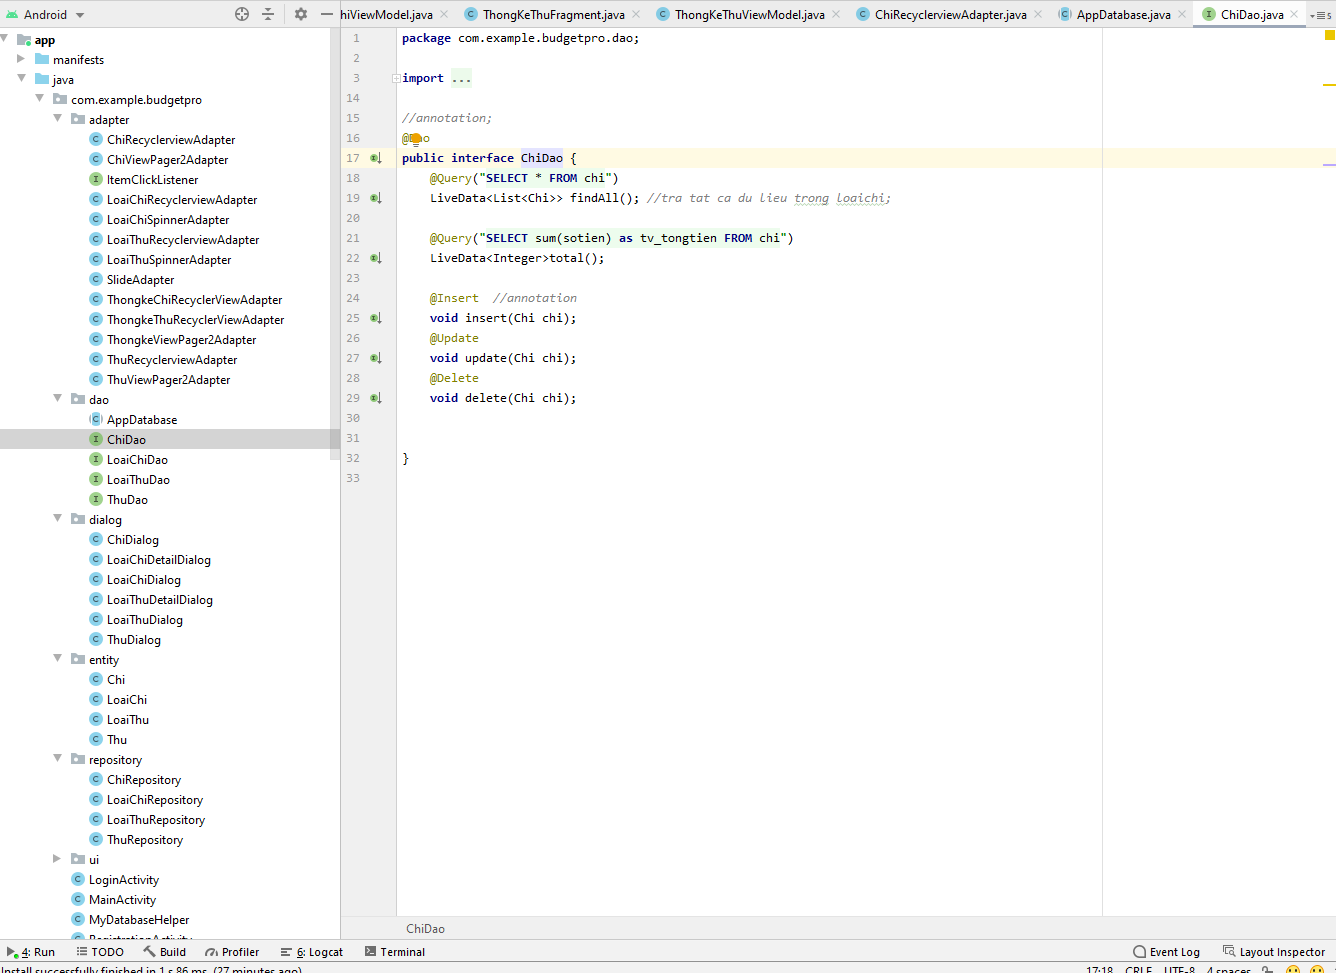Switch to AppDatabase.java tab
Image resolution: width=1336 pixels, height=973 pixels.
(x=1123, y=15)
